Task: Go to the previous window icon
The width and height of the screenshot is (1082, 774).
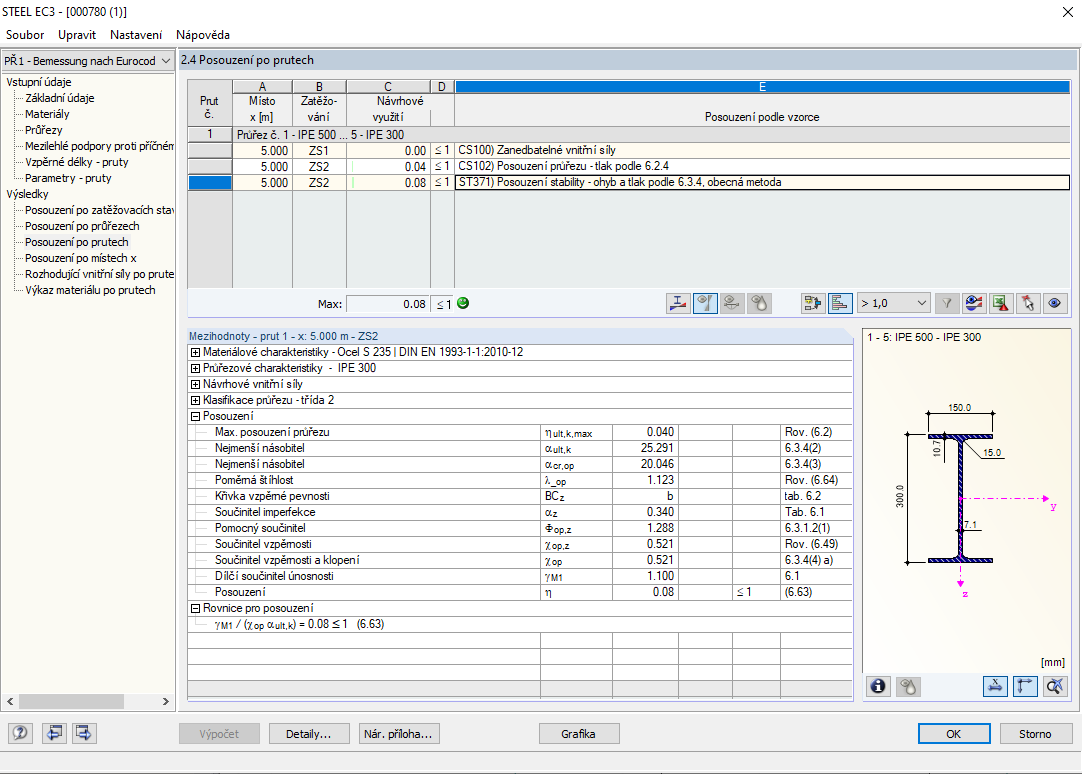Action: (54, 733)
